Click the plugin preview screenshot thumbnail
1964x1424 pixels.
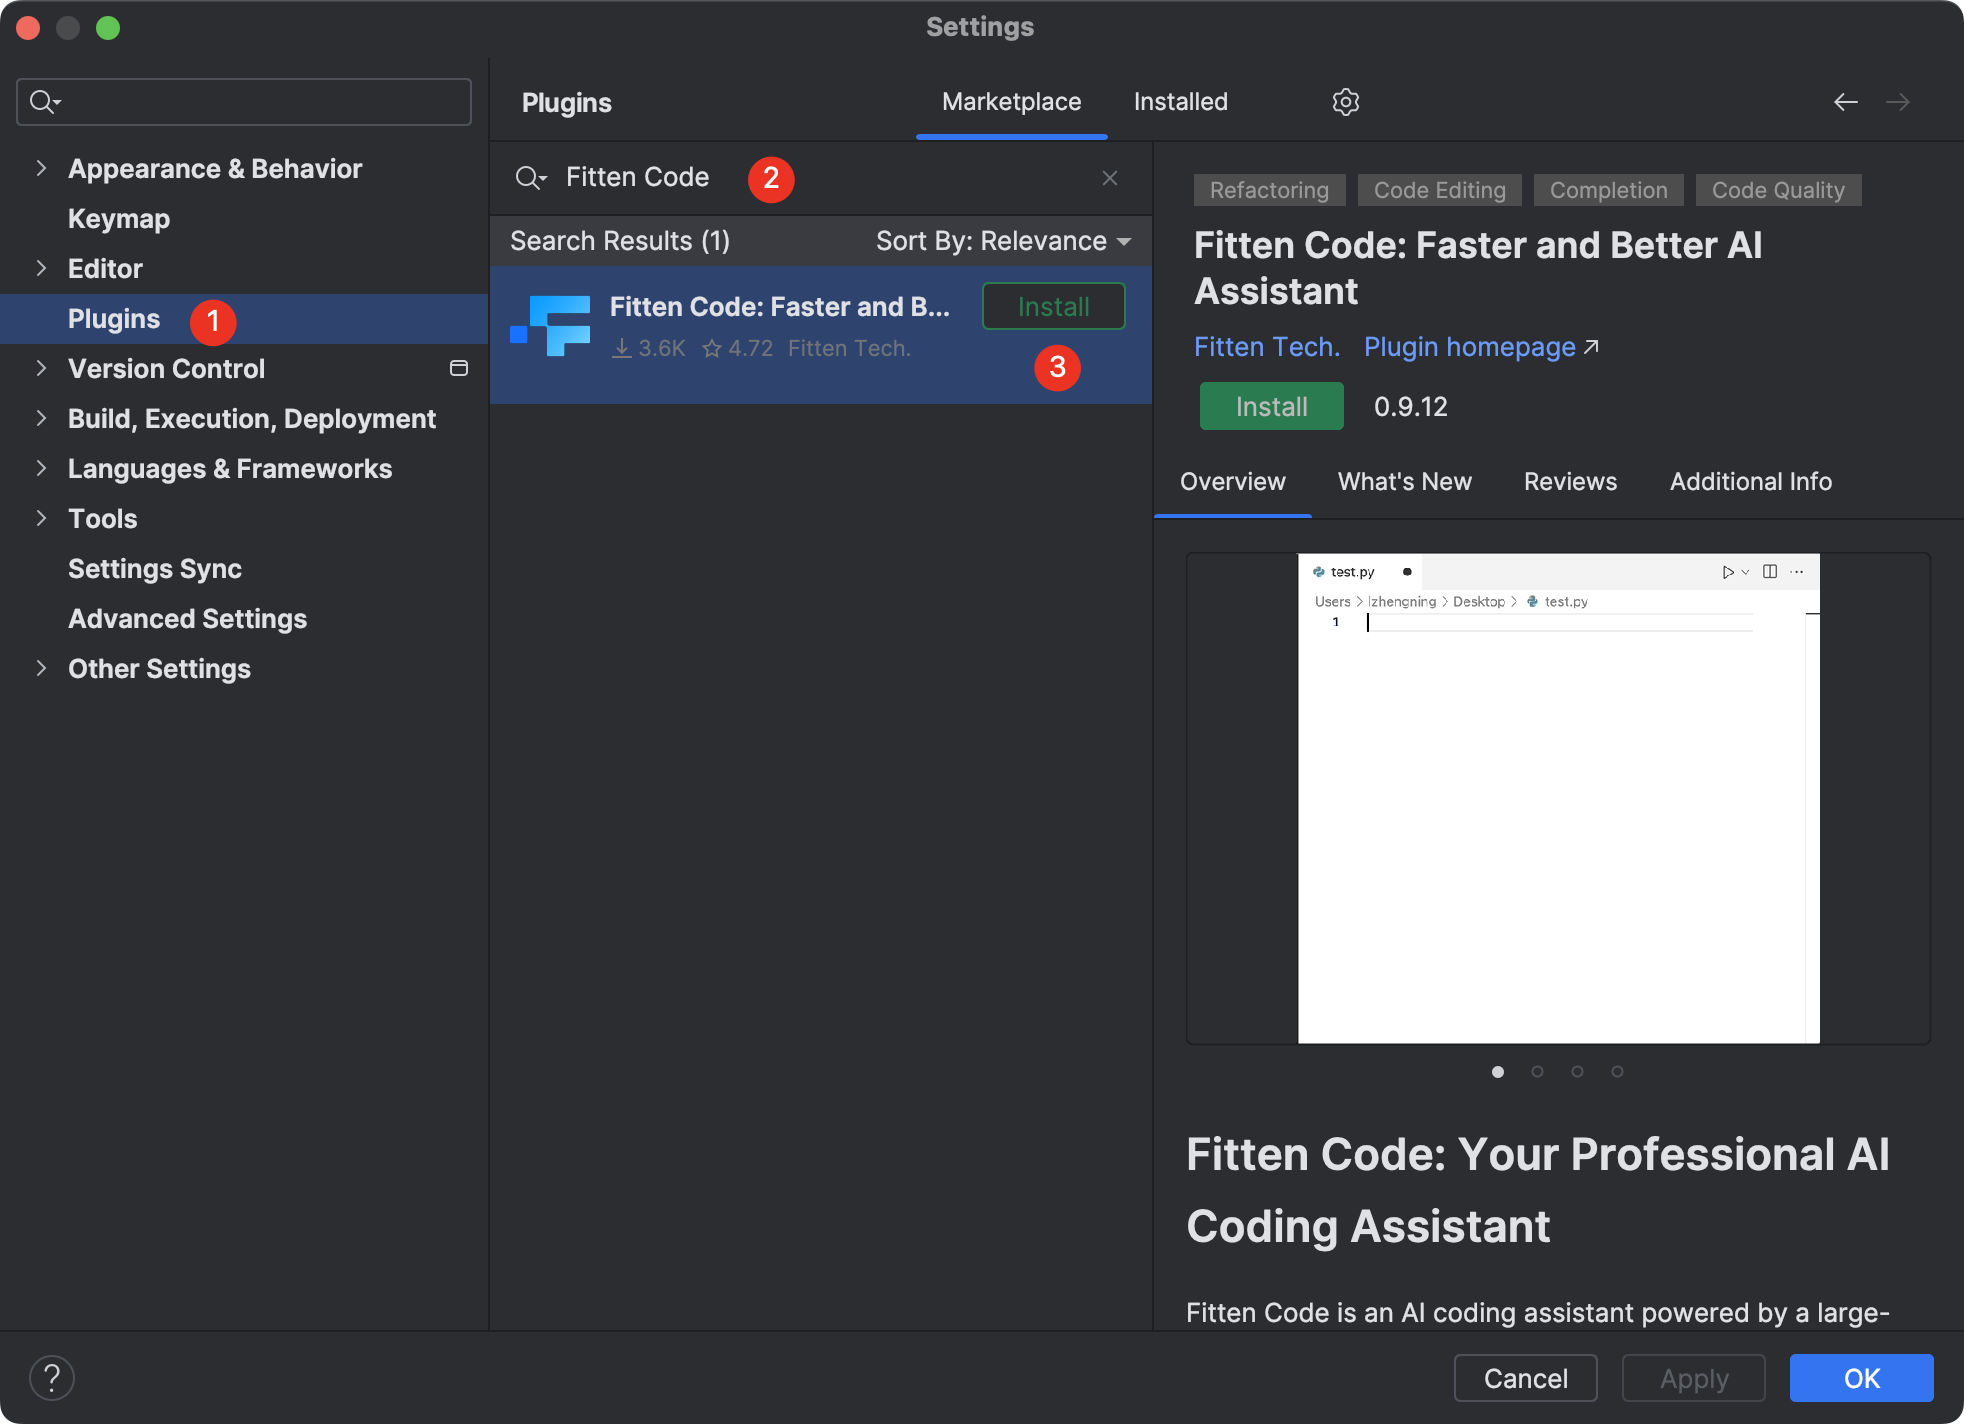coord(1558,798)
